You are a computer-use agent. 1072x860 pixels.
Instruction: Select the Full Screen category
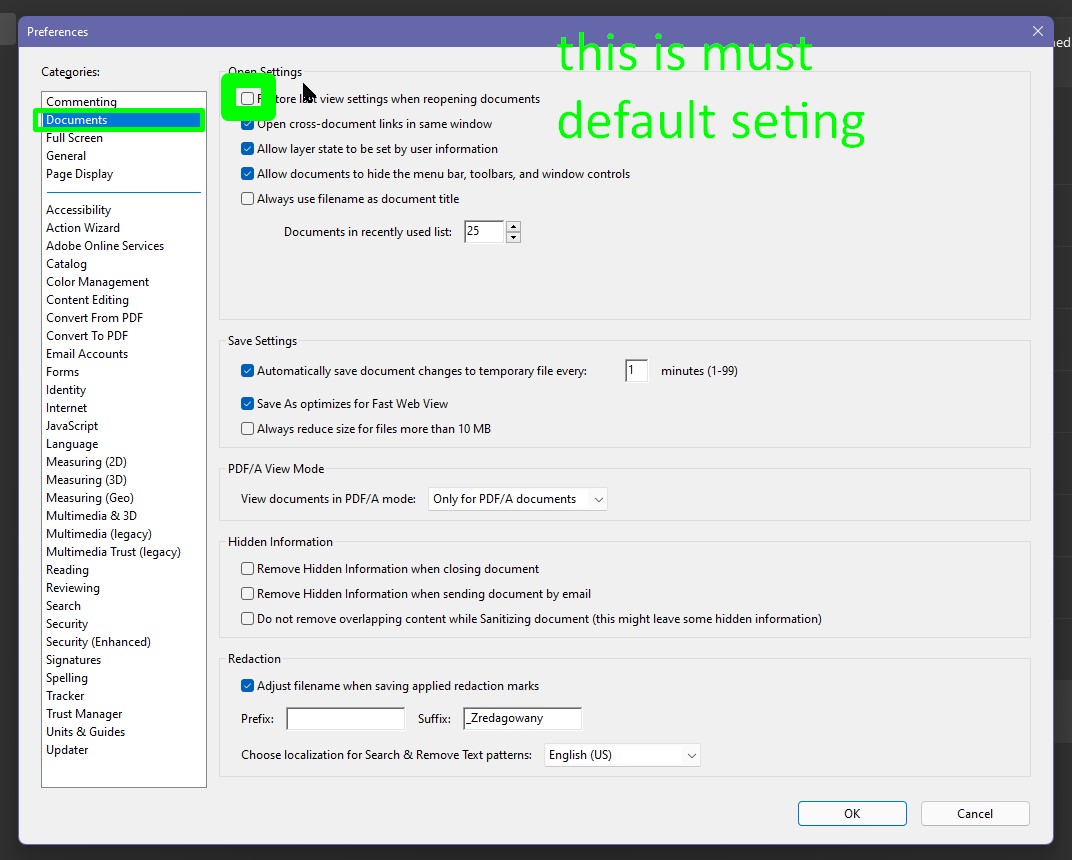pos(74,137)
